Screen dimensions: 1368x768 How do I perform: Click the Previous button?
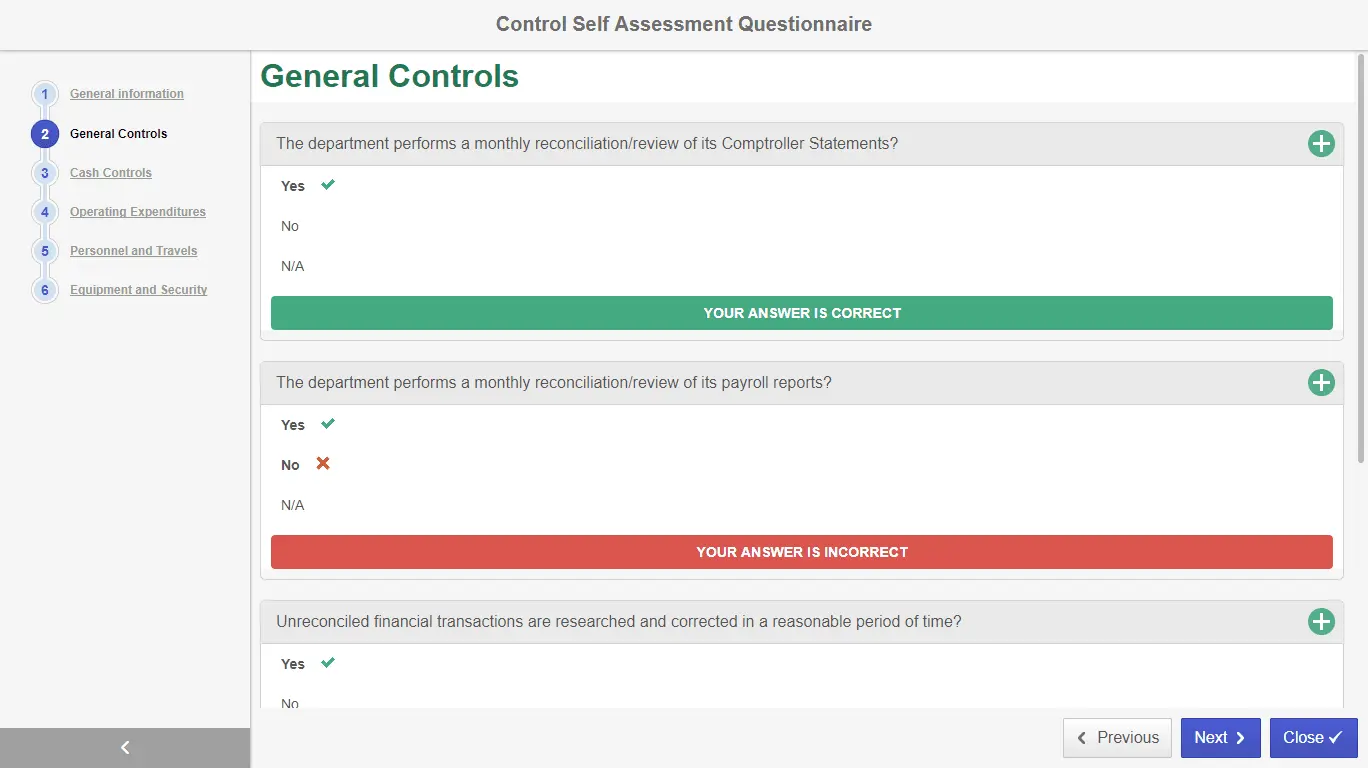1117,738
